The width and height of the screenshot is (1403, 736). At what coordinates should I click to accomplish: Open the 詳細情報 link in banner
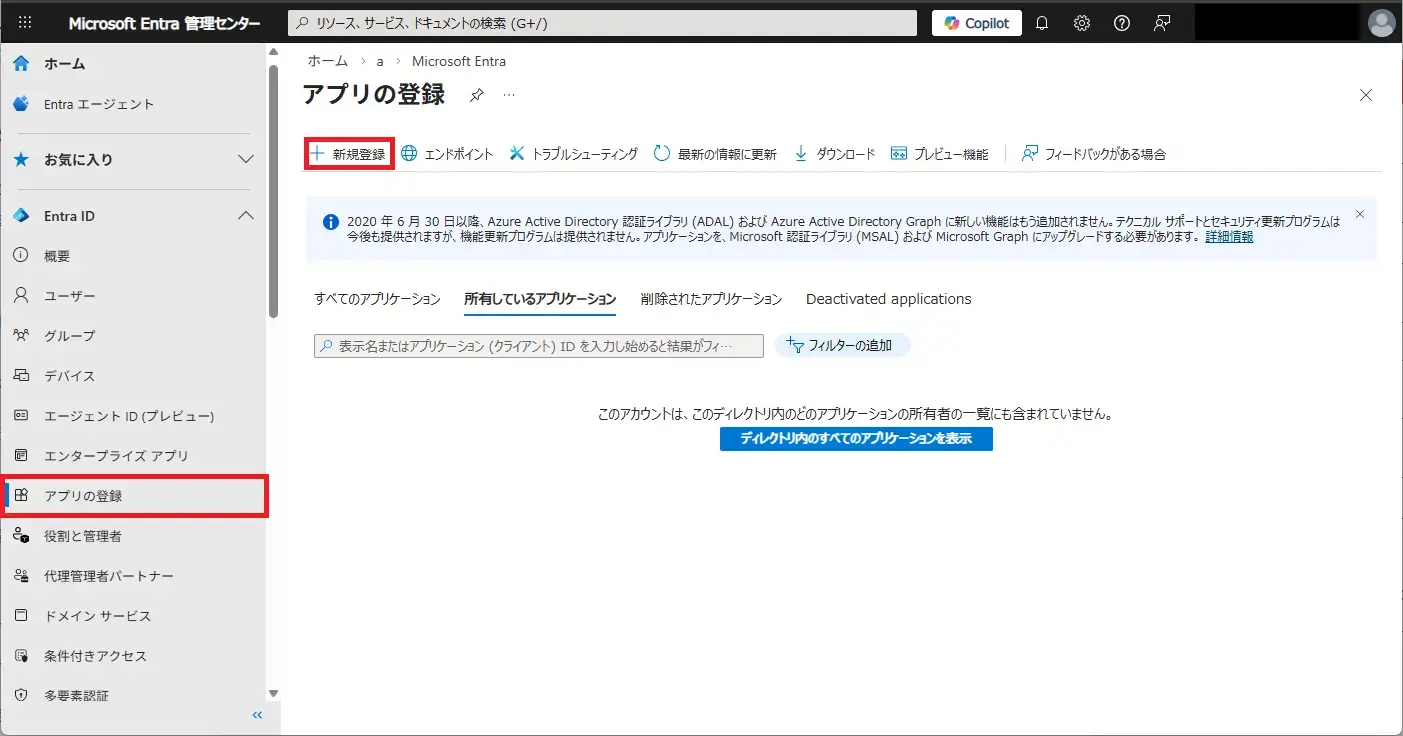point(1229,237)
